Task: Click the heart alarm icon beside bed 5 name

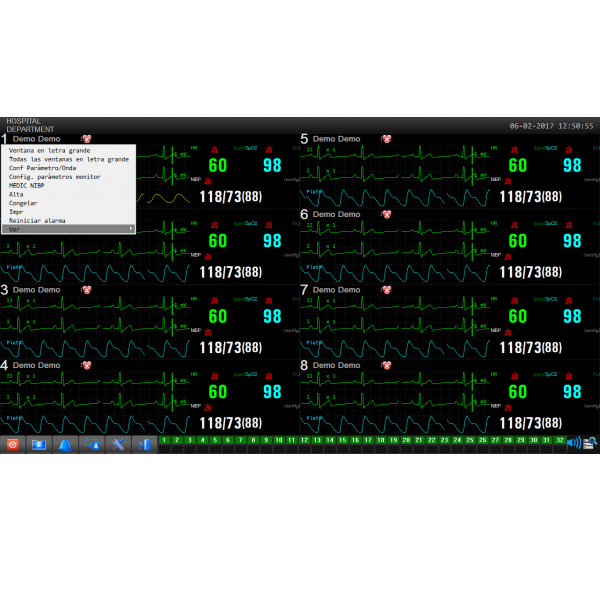Action: coord(386,139)
